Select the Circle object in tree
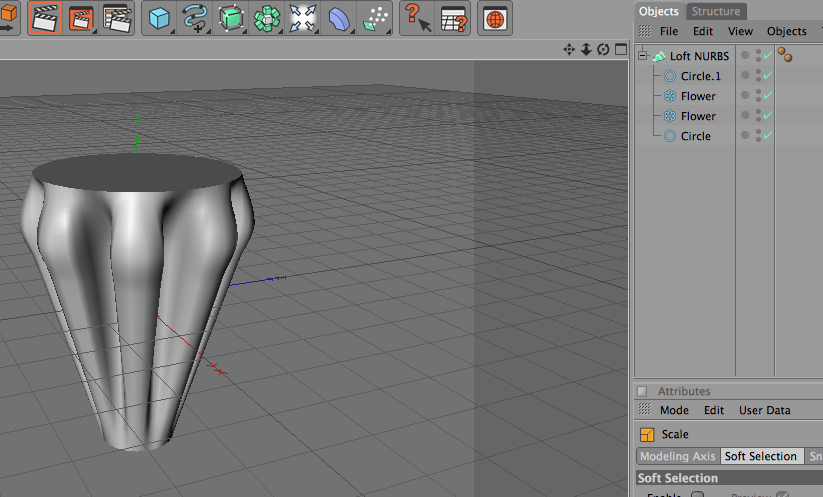Viewport: 823px width, 497px height. point(695,136)
